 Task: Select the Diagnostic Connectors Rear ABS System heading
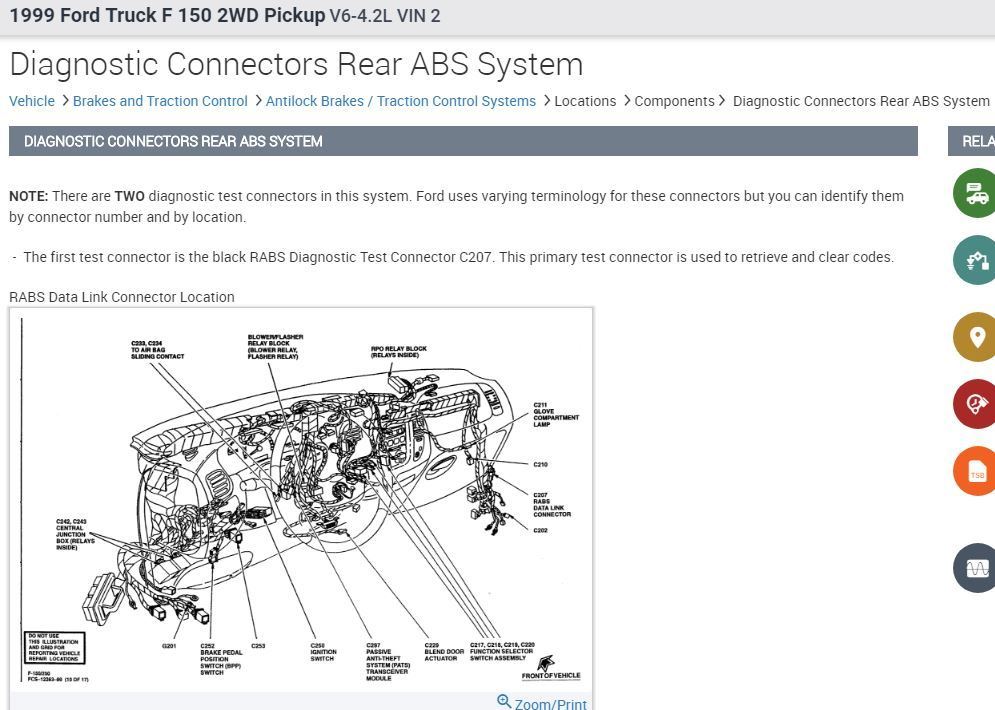tap(296, 64)
